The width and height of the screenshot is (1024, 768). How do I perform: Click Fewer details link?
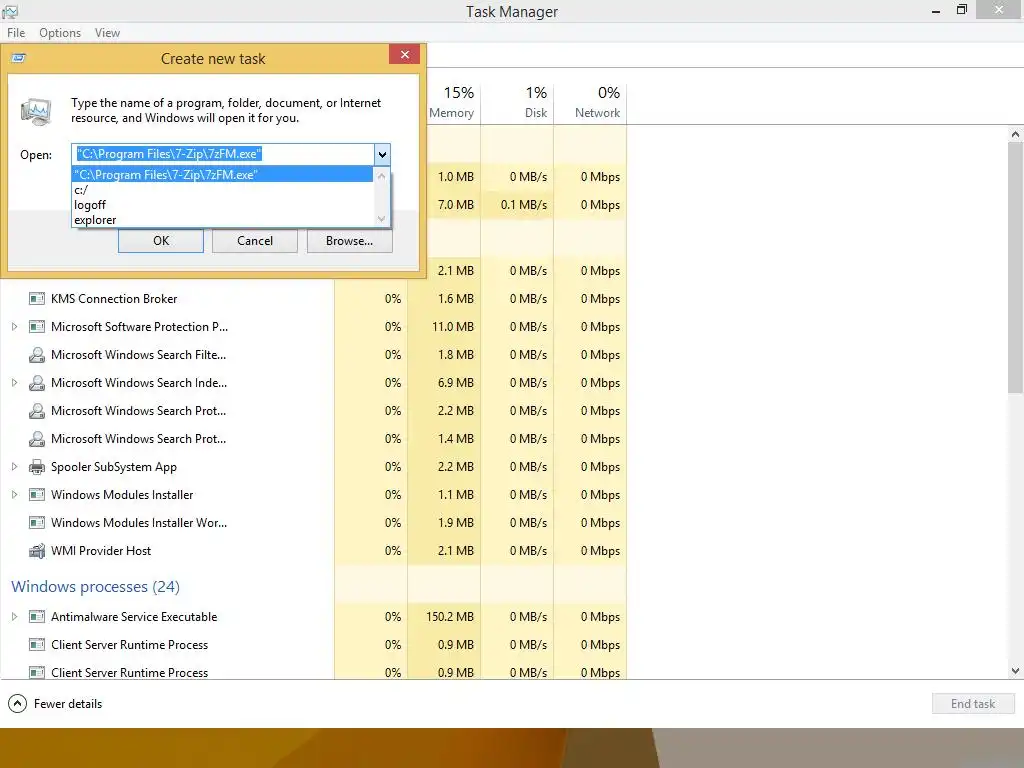(68, 704)
